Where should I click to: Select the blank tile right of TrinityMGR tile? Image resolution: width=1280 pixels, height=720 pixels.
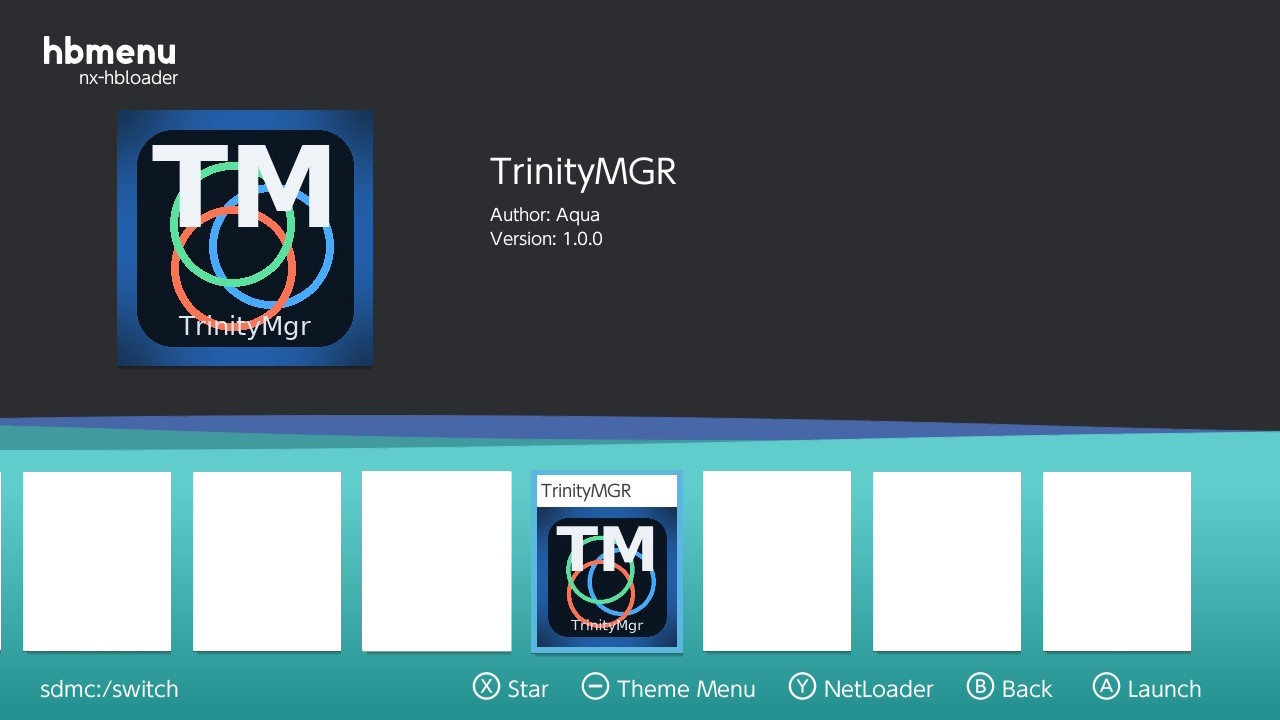pyautogui.click(x=777, y=561)
